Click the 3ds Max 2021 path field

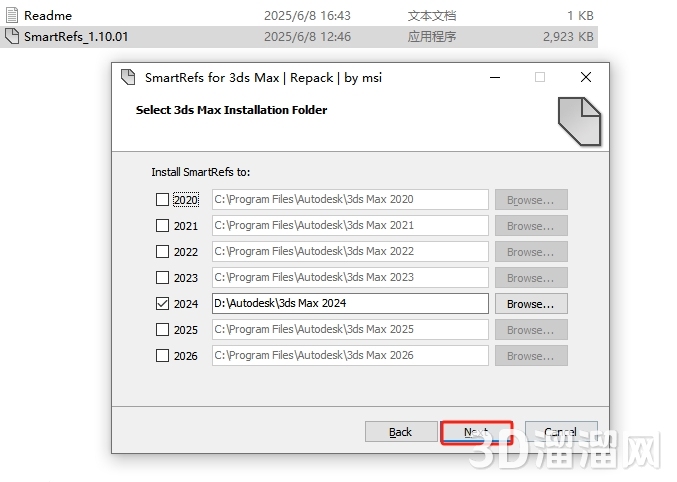pyautogui.click(x=350, y=225)
